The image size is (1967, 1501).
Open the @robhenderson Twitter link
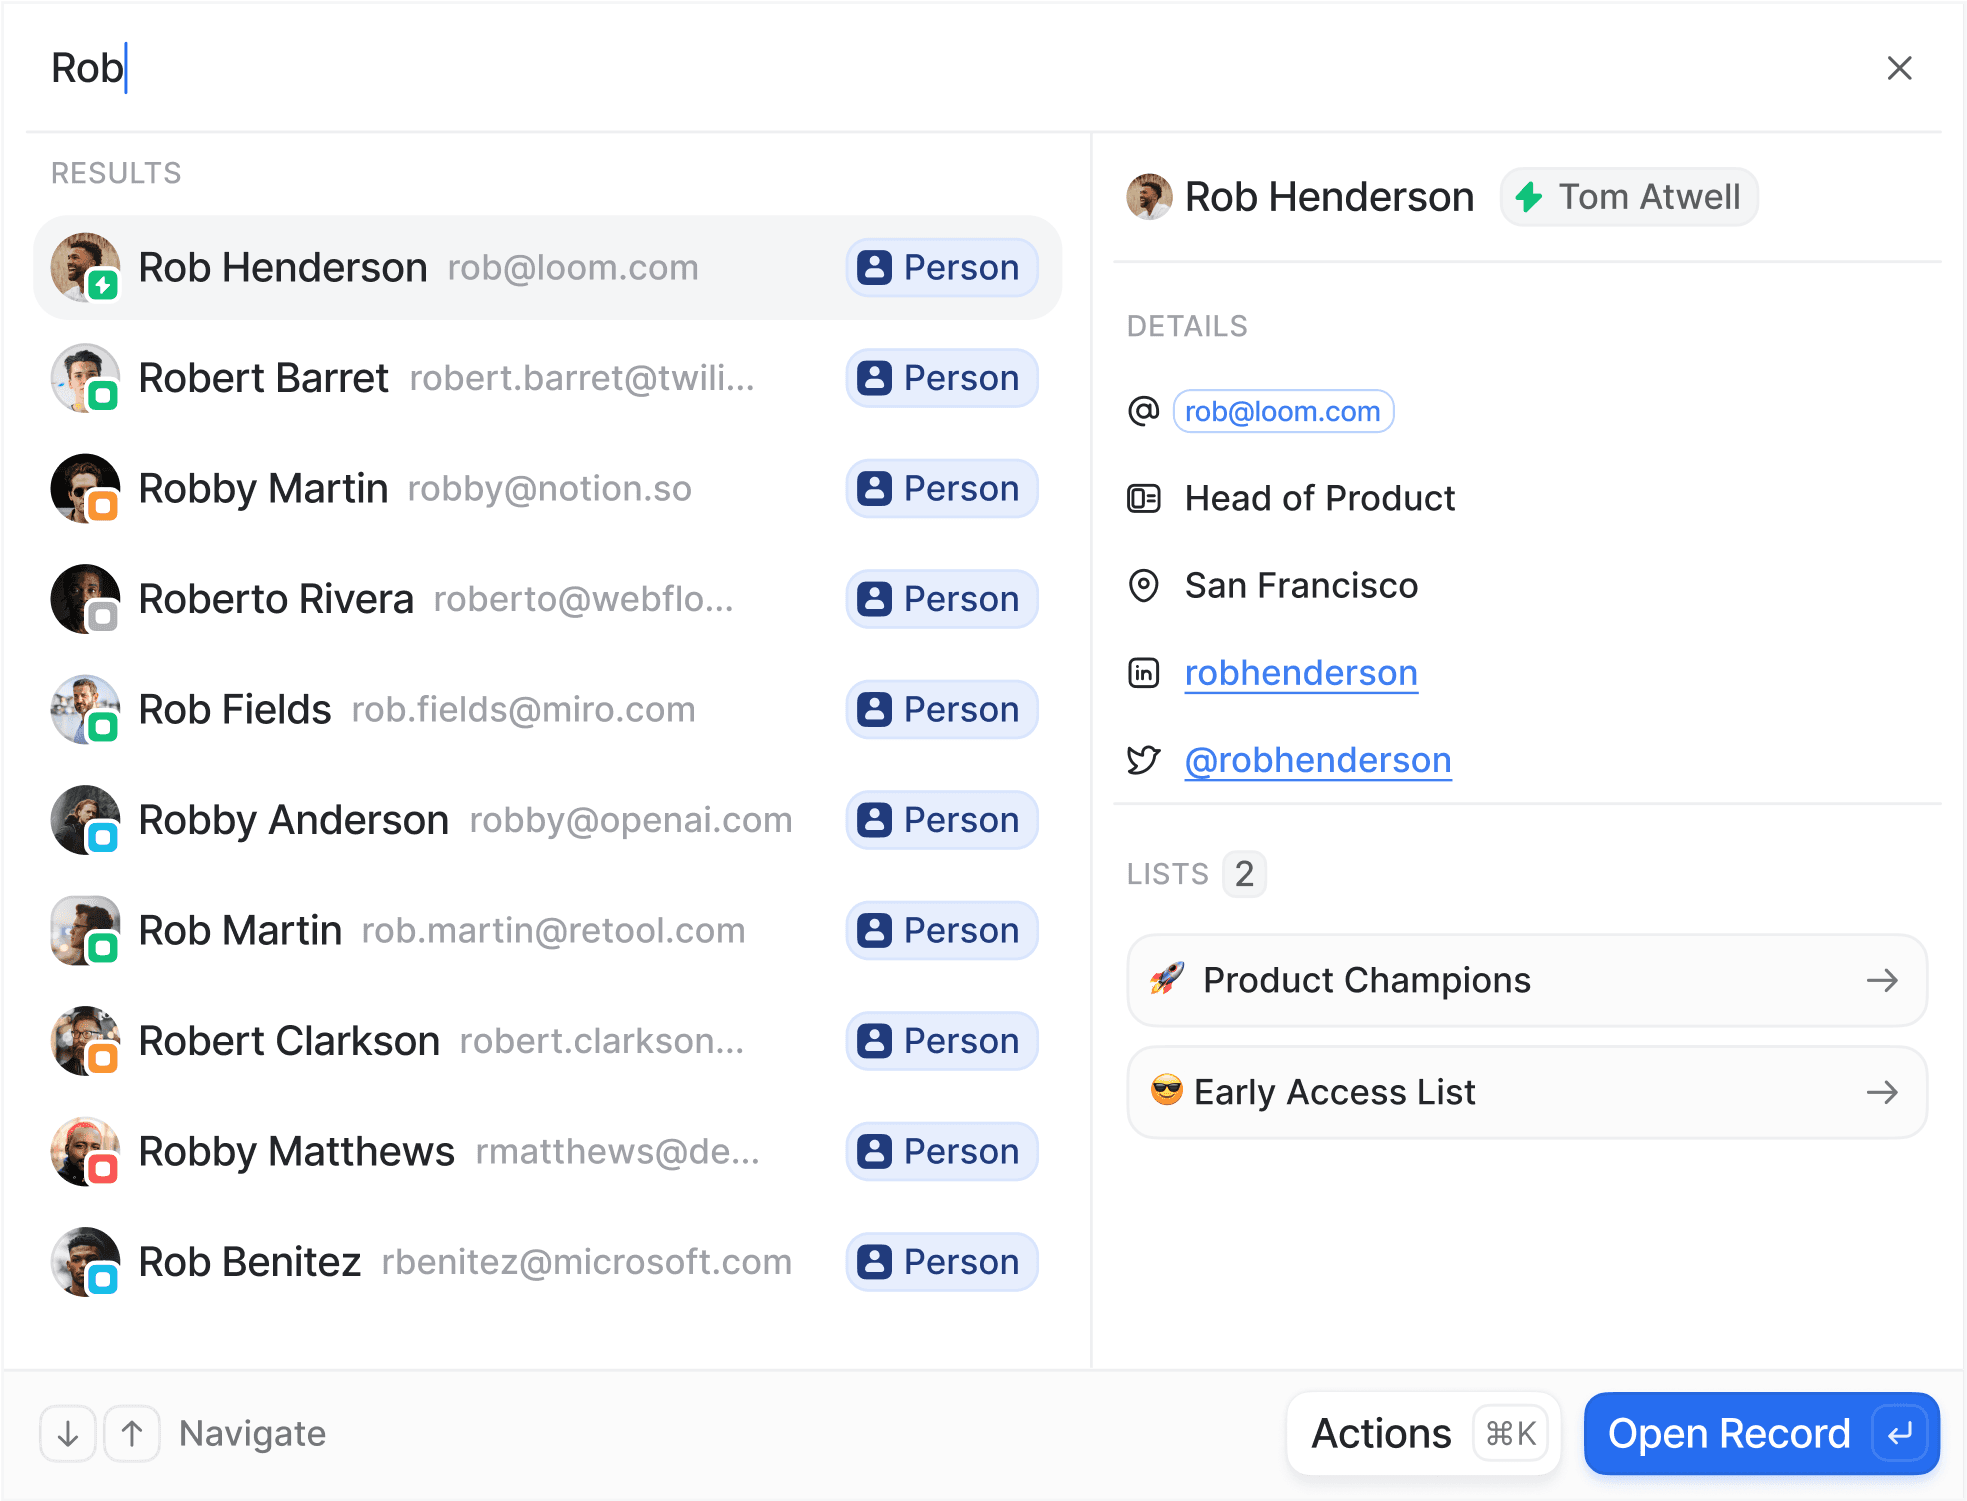coord(1317,760)
